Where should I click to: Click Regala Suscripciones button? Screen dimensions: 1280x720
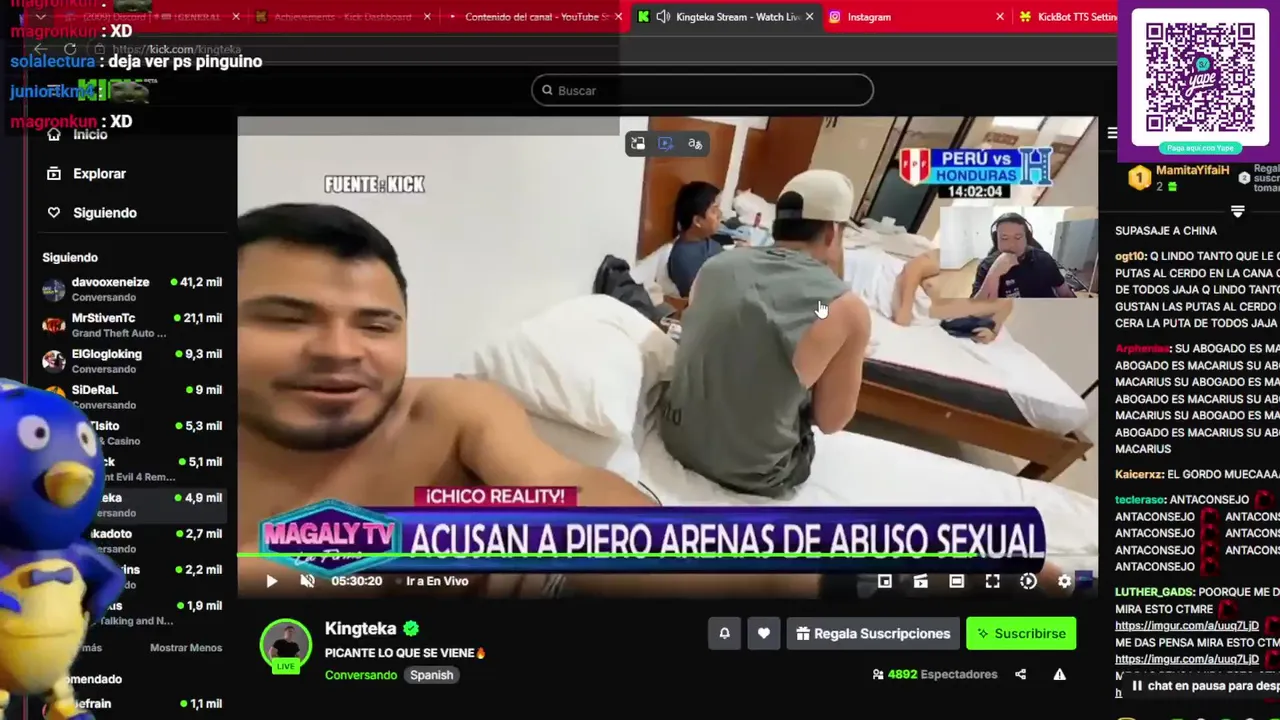point(873,633)
